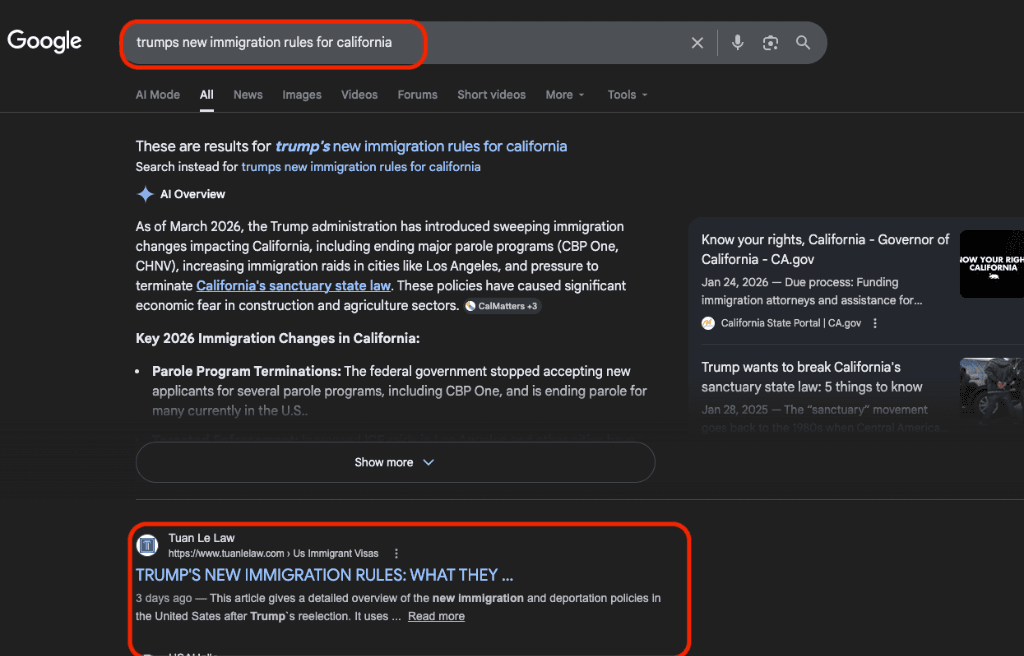Click Read more on Tuan Le Law snippet
Screen dimensions: 1024x656
coord(436,616)
